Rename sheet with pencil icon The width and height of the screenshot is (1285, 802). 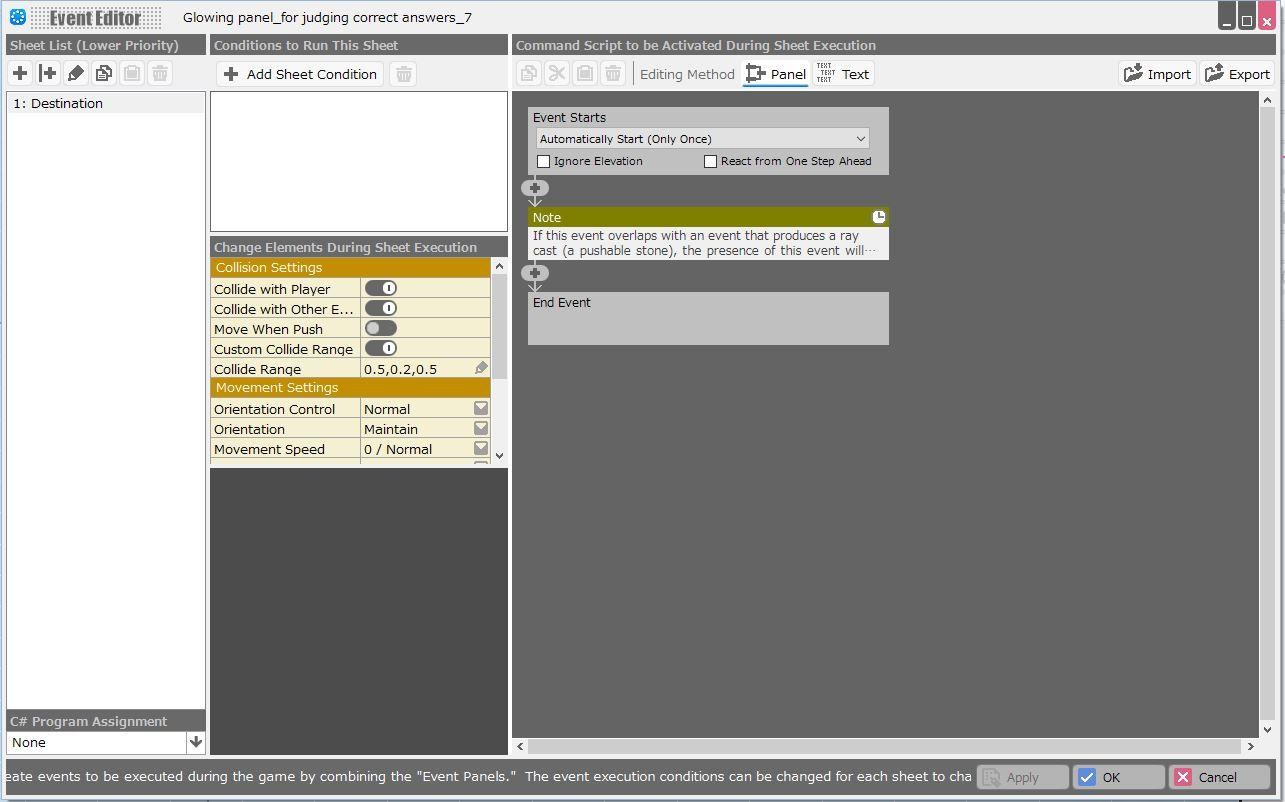click(x=76, y=73)
